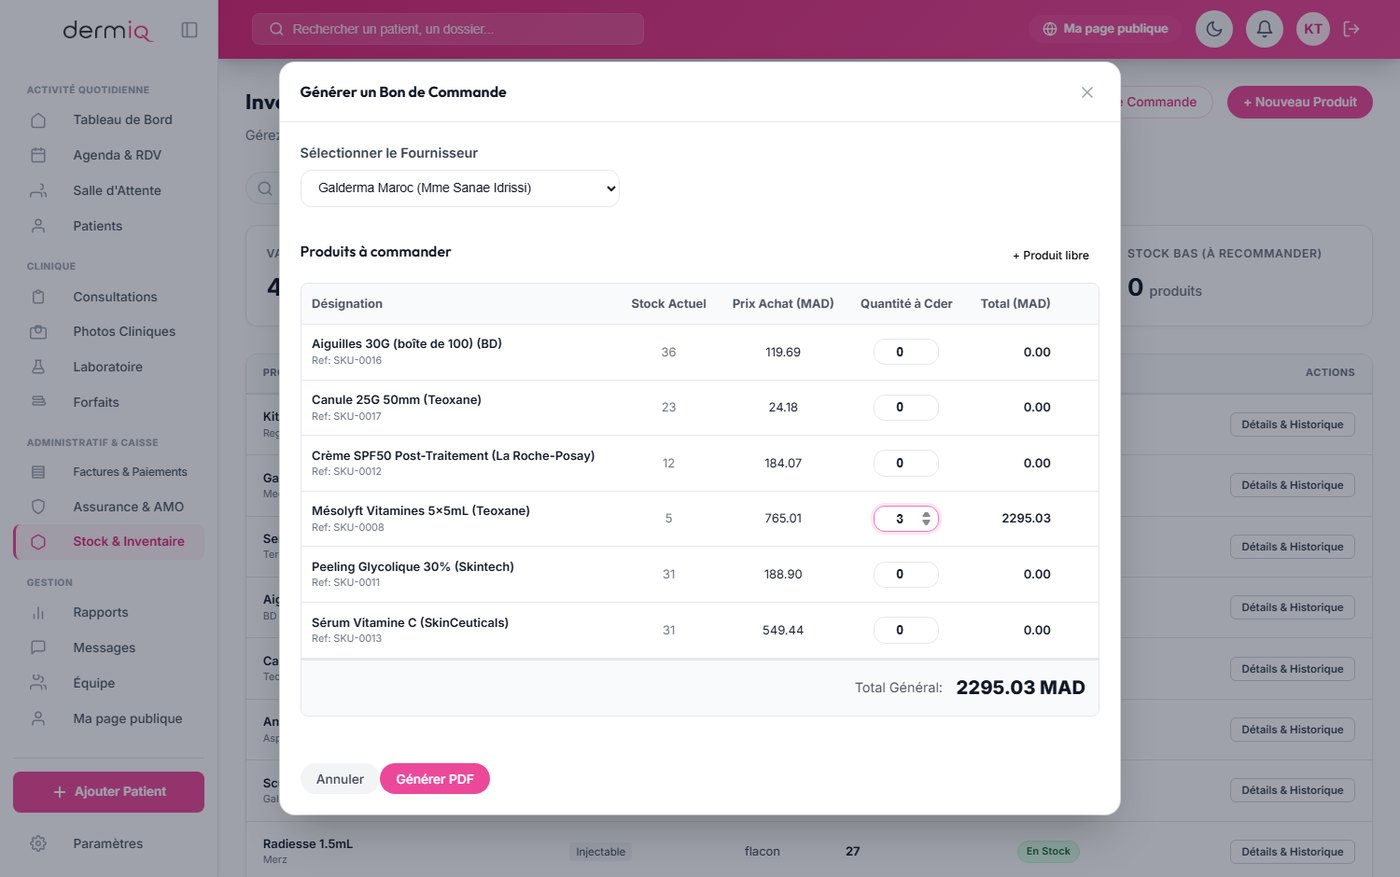Navigate to Consultations
The width and height of the screenshot is (1400, 877).
108,297
